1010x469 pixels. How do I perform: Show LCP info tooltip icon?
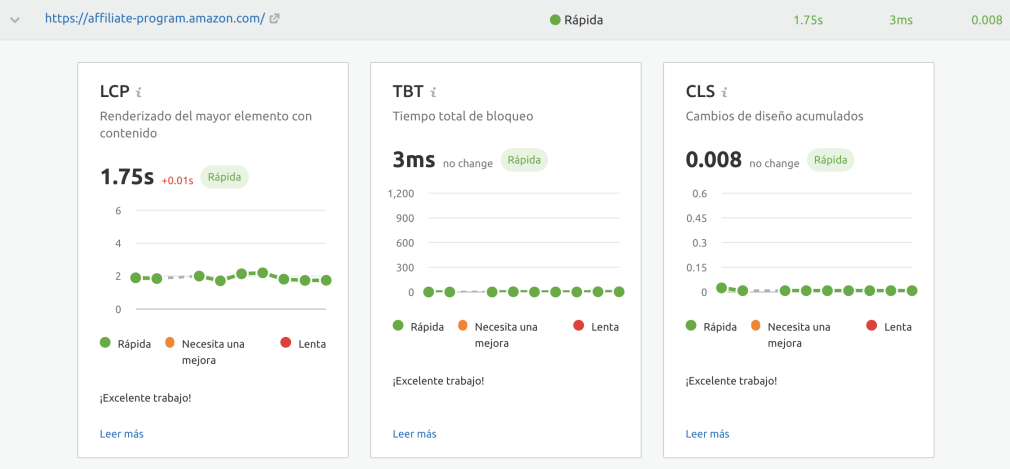pyautogui.click(x=138, y=92)
